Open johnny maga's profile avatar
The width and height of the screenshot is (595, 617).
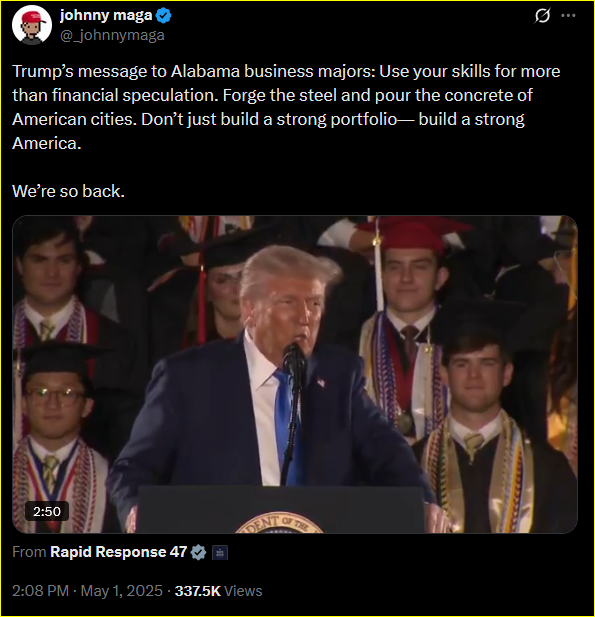tap(31, 24)
